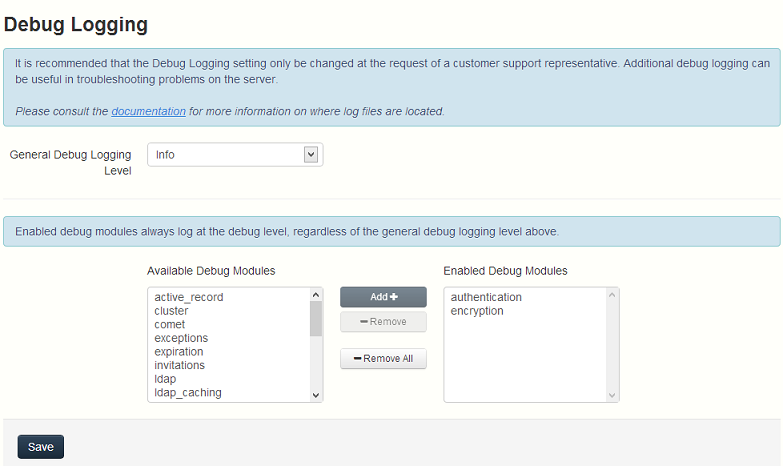Select the comet debug module
The width and height of the screenshot is (783, 466).
pos(170,325)
